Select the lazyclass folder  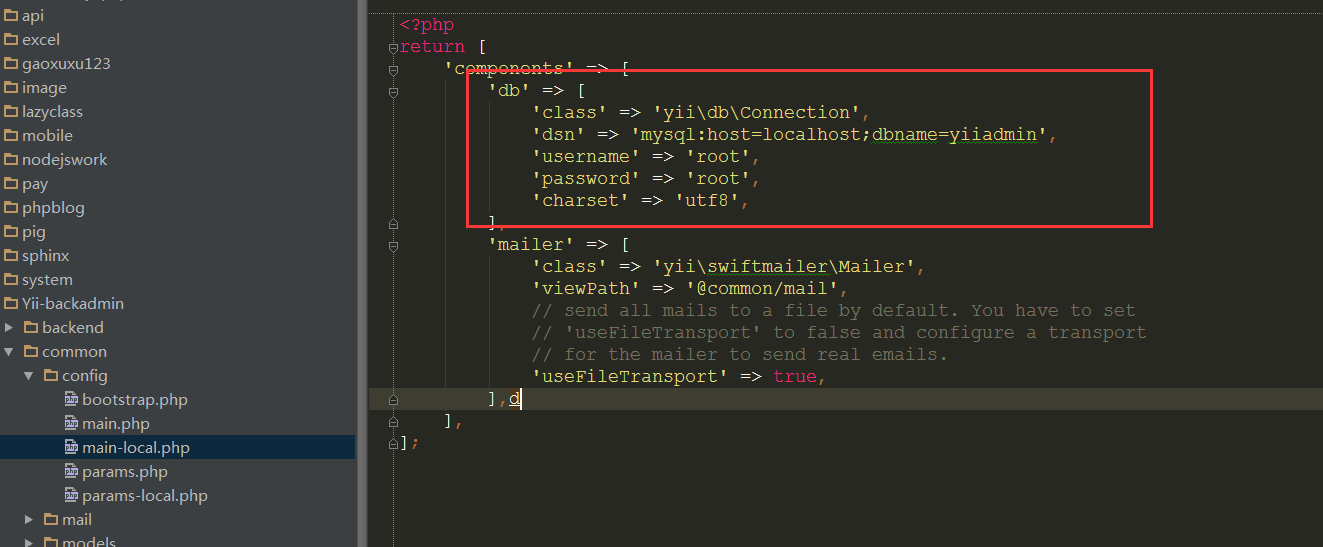click(52, 112)
